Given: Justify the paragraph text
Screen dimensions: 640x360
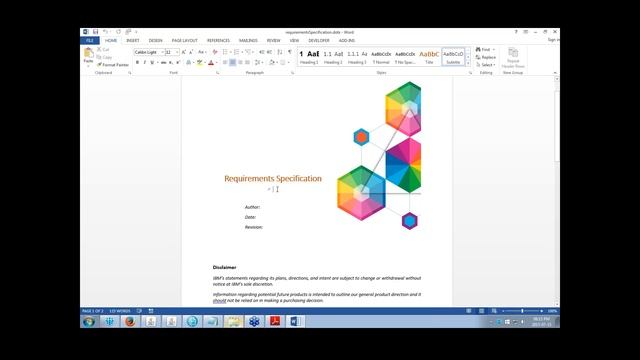Looking at the screenshot, I should [x=247, y=62].
